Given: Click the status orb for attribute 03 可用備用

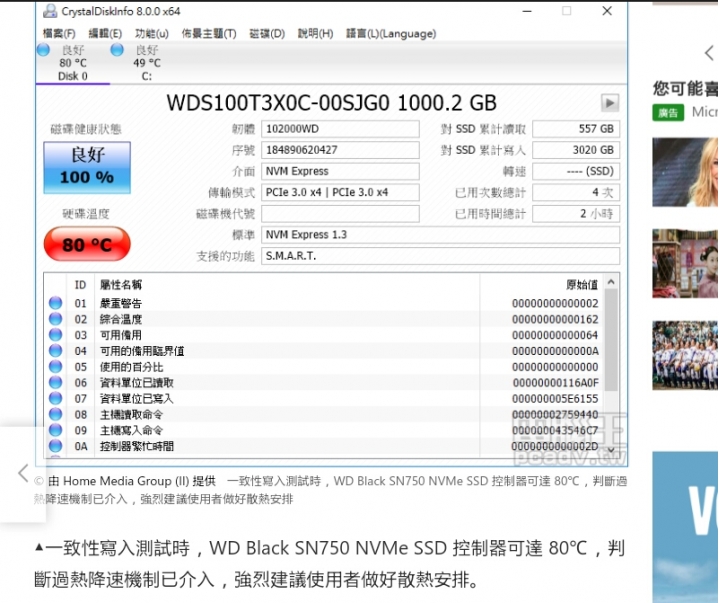Looking at the screenshot, I should [56, 335].
